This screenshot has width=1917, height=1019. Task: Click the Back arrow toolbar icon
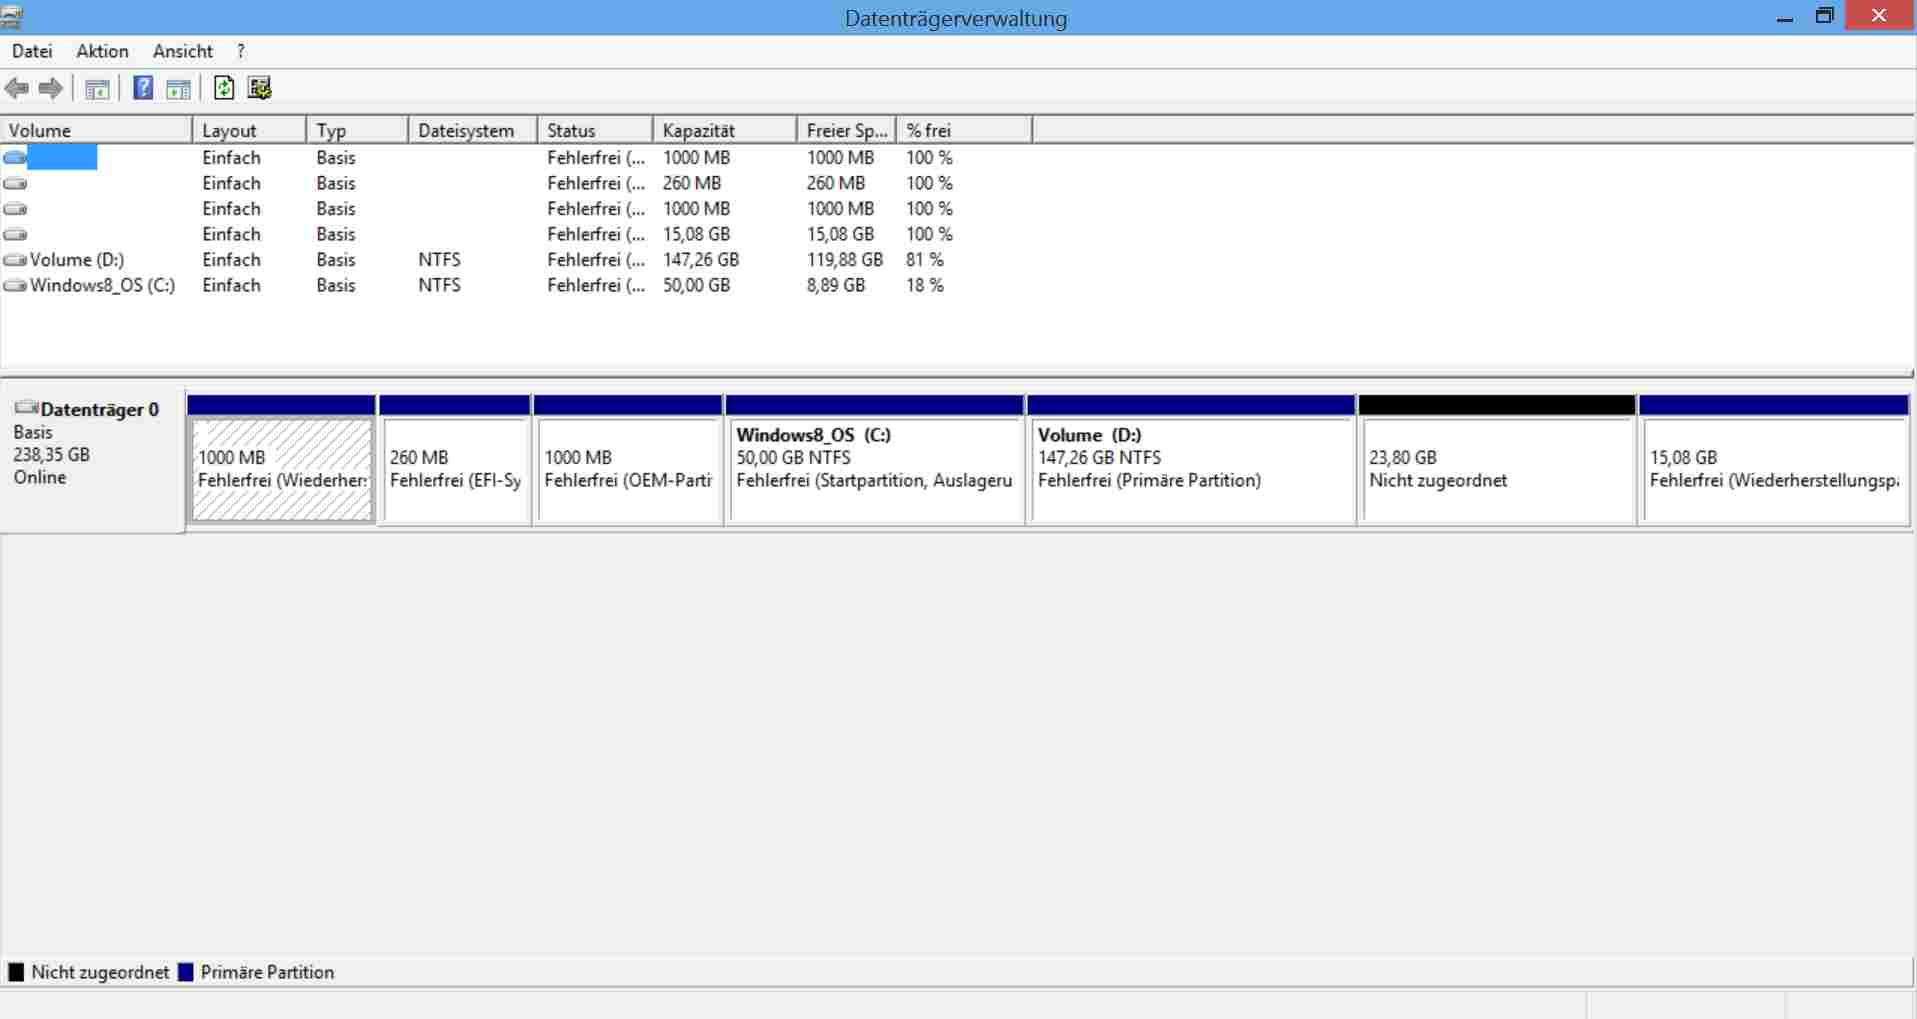coord(16,89)
